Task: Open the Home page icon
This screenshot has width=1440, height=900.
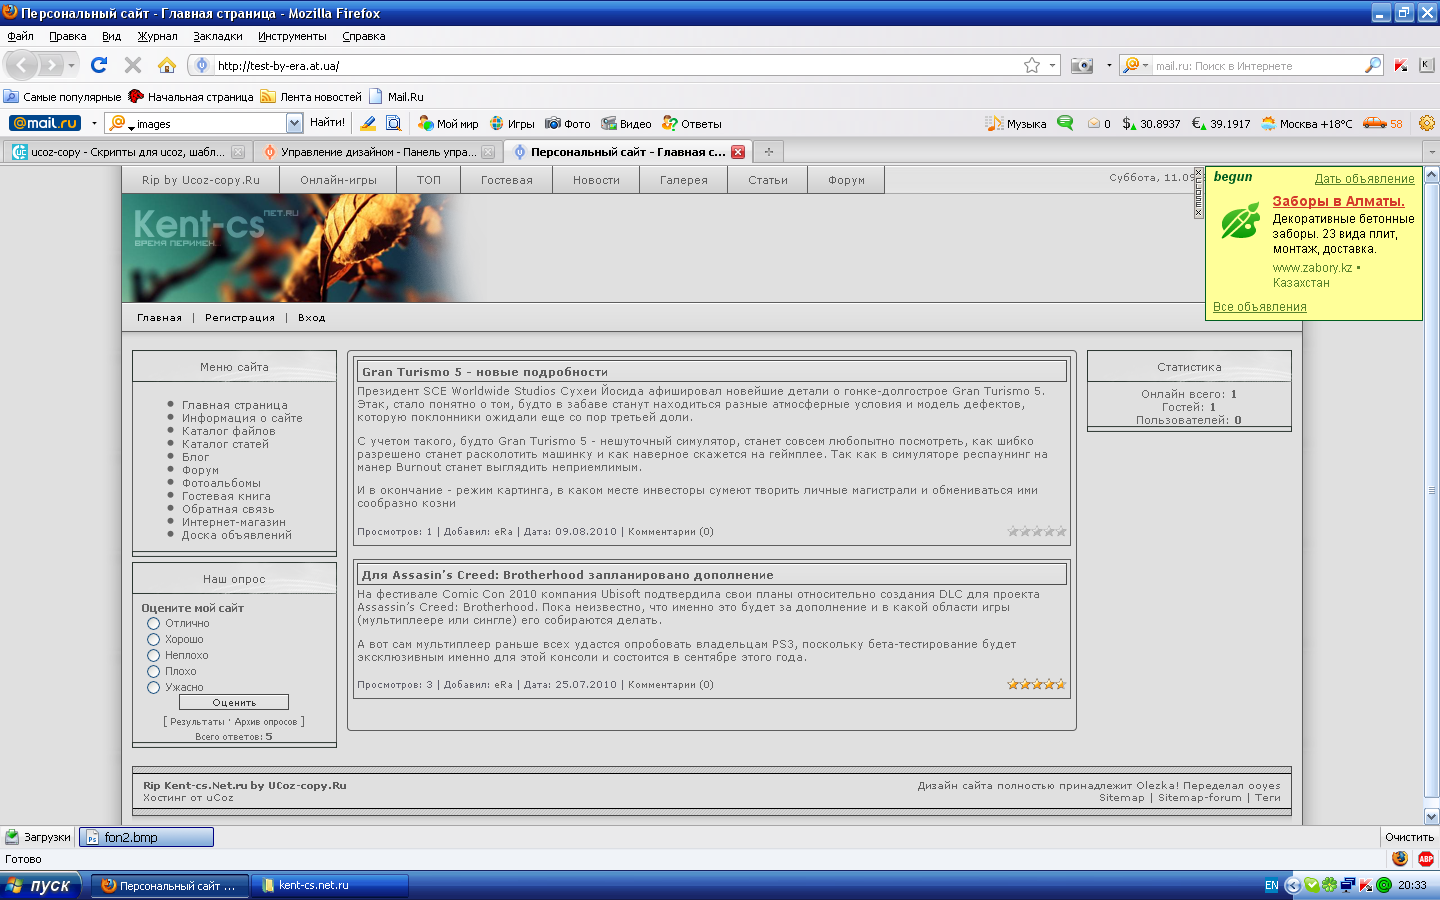Action: click(167, 65)
